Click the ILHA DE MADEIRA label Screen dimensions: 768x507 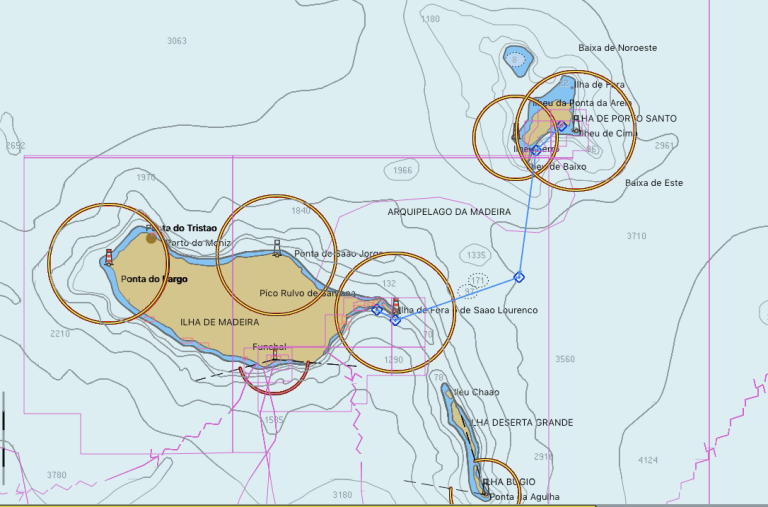coord(220,322)
